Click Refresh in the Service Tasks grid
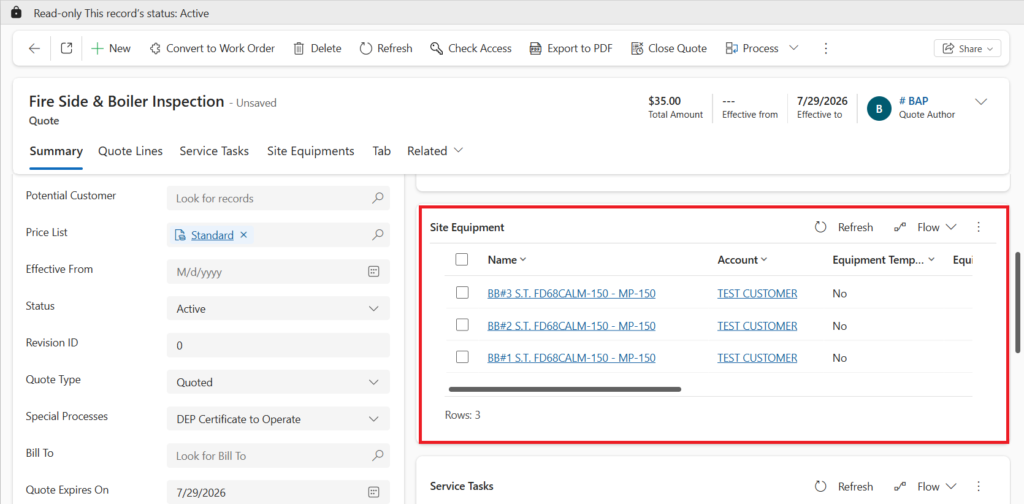Image resolution: width=1024 pixels, height=504 pixels. (844, 486)
